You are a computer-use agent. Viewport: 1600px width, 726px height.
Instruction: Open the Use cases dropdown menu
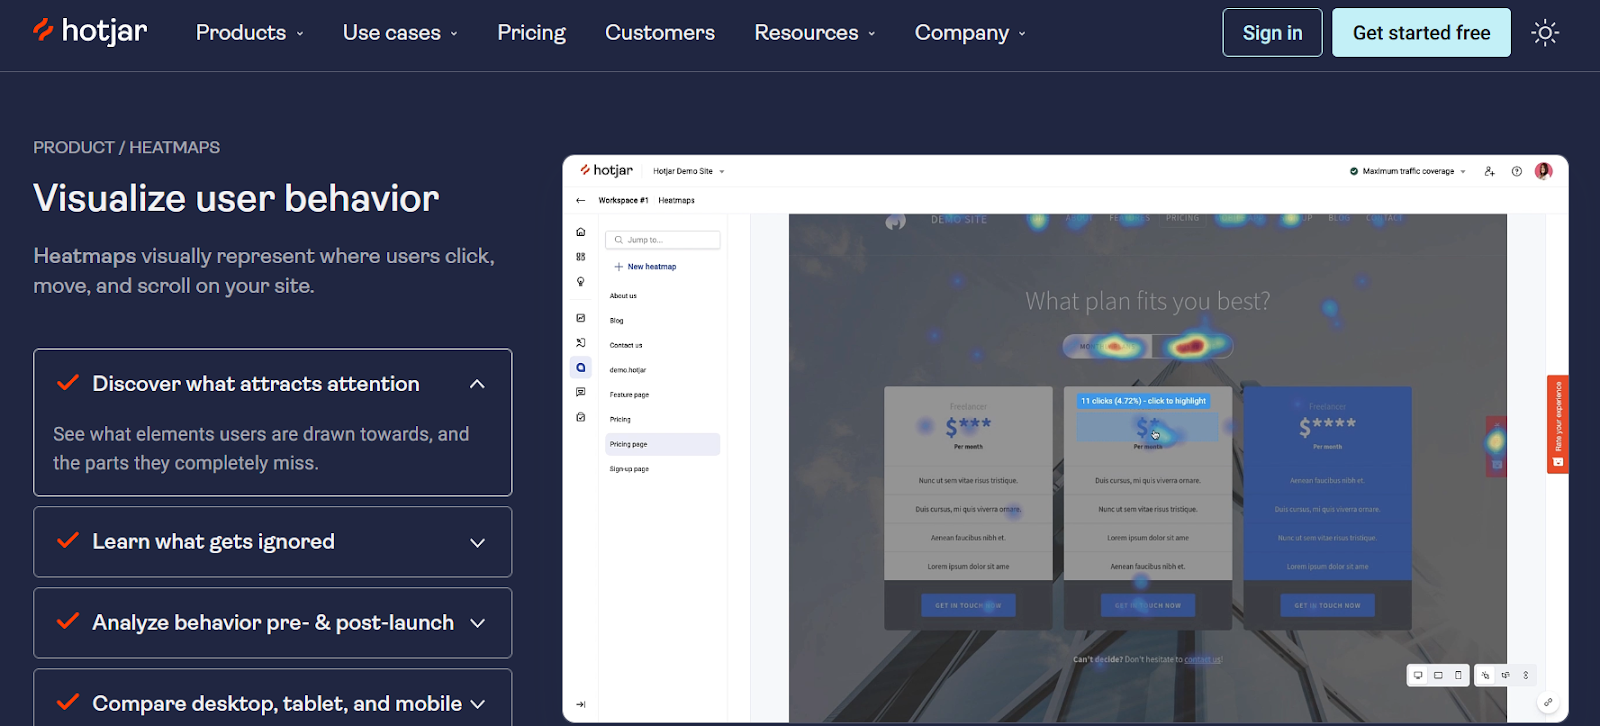[400, 33]
